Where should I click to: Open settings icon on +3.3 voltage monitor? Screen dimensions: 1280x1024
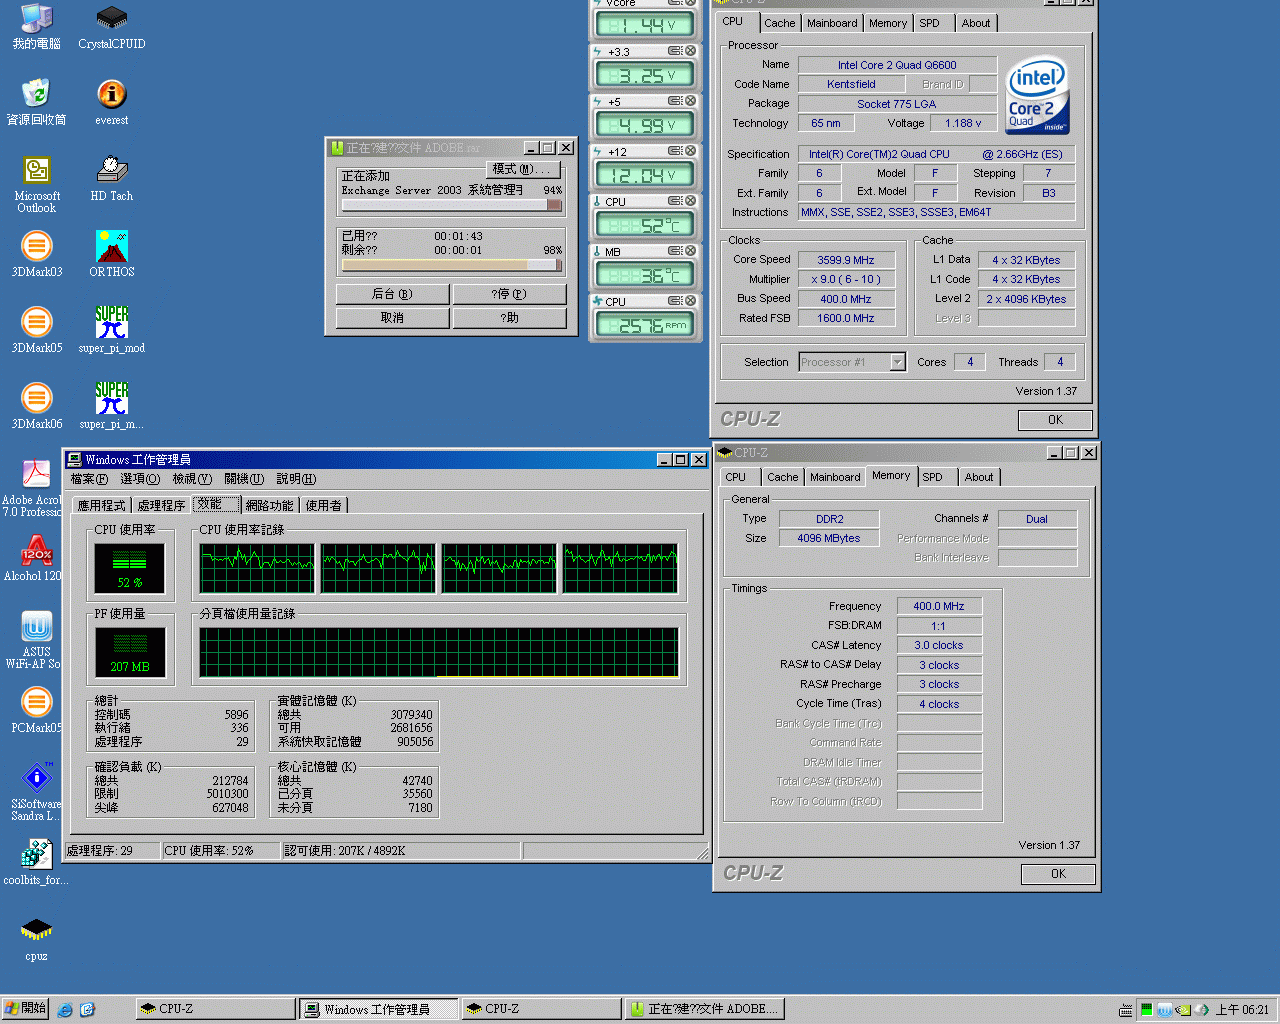pos(675,51)
